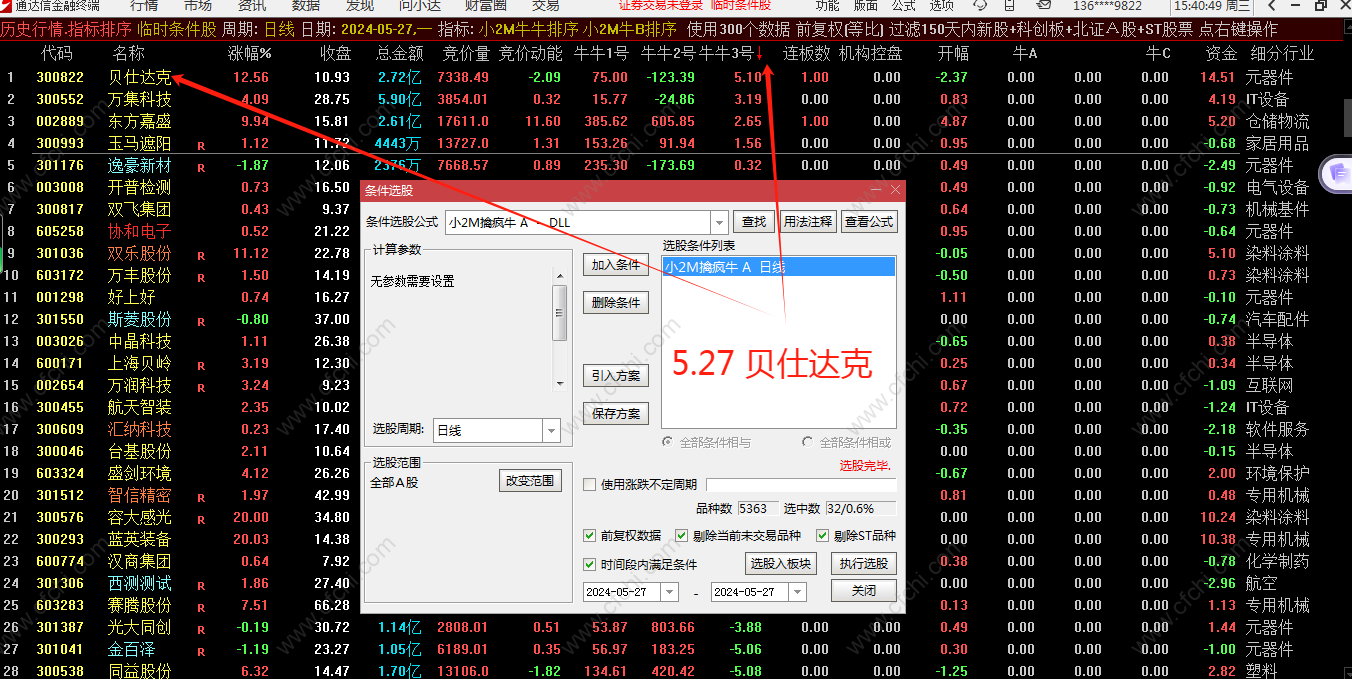Screen dimensions: 1352x679
Task: Click the 执行选股 button
Action: [863, 564]
